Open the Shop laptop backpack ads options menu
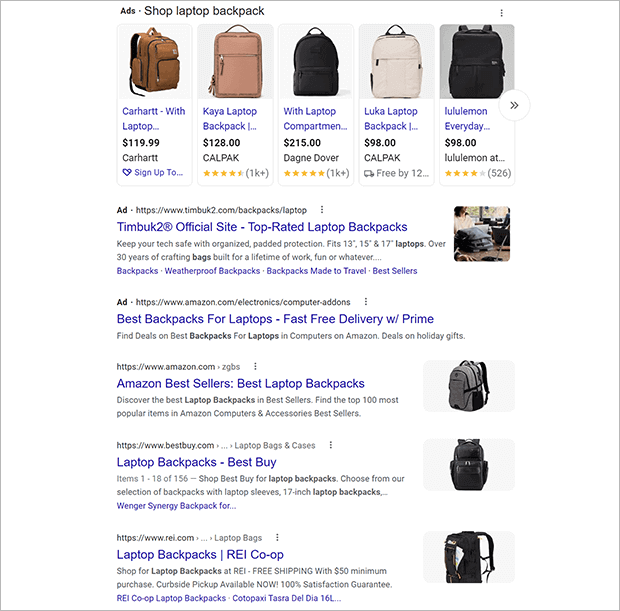The height and width of the screenshot is (611, 620). [x=501, y=13]
